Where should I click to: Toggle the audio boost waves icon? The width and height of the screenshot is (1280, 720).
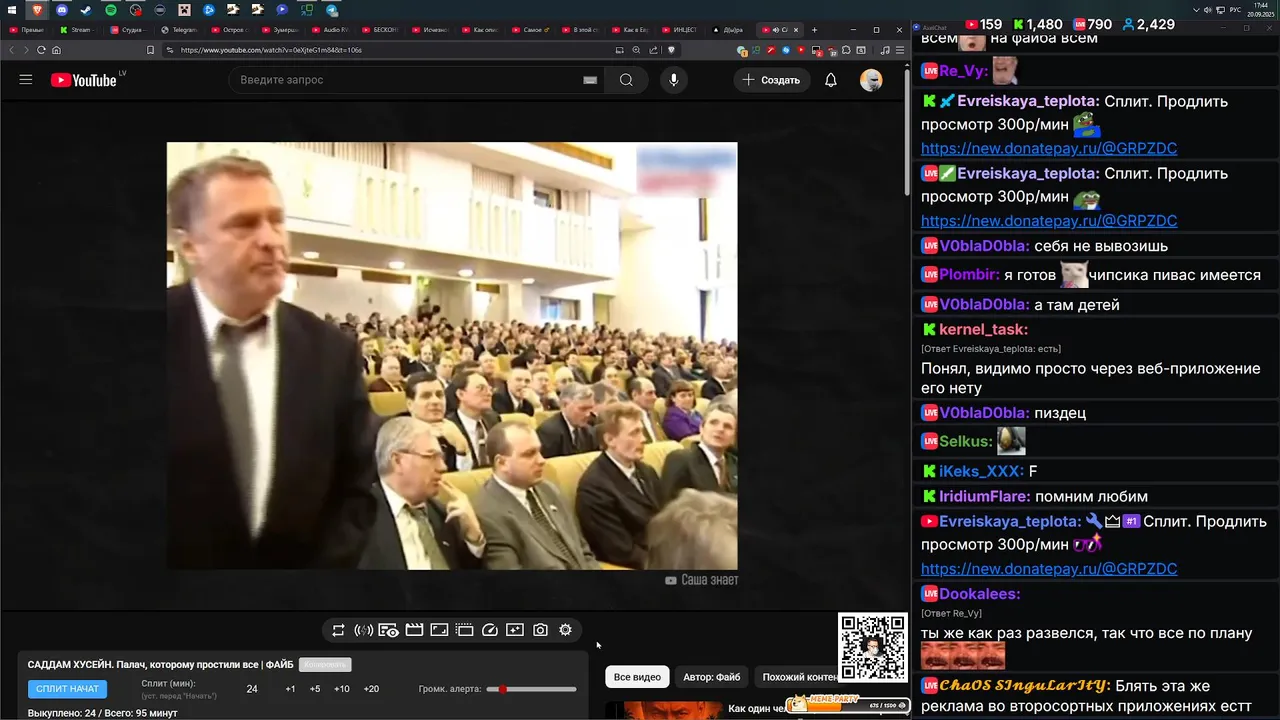tap(363, 630)
